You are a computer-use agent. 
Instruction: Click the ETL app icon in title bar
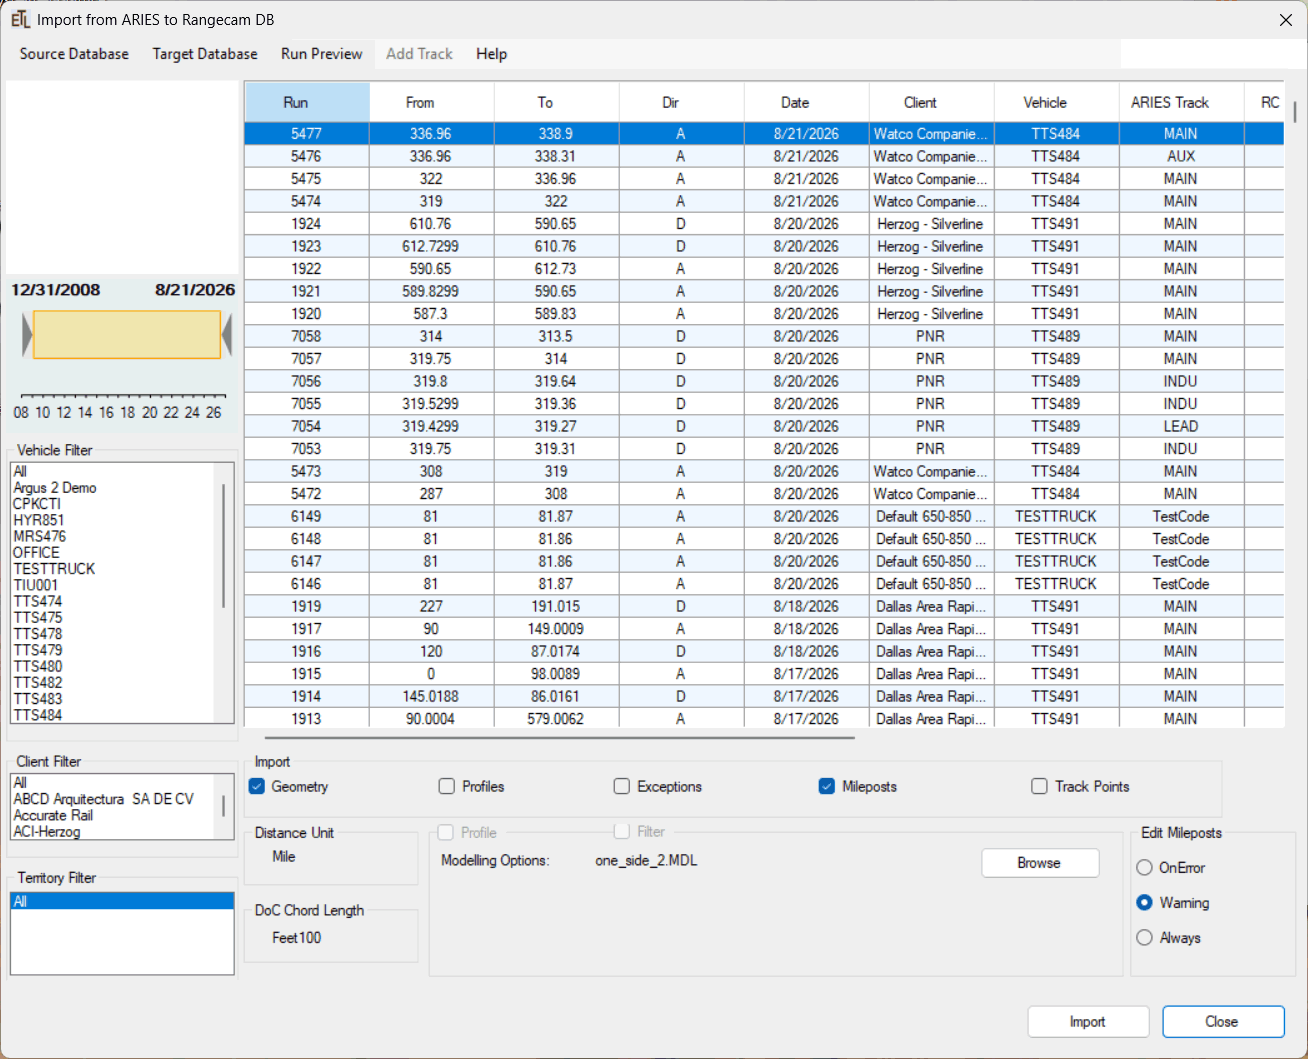[20, 19]
